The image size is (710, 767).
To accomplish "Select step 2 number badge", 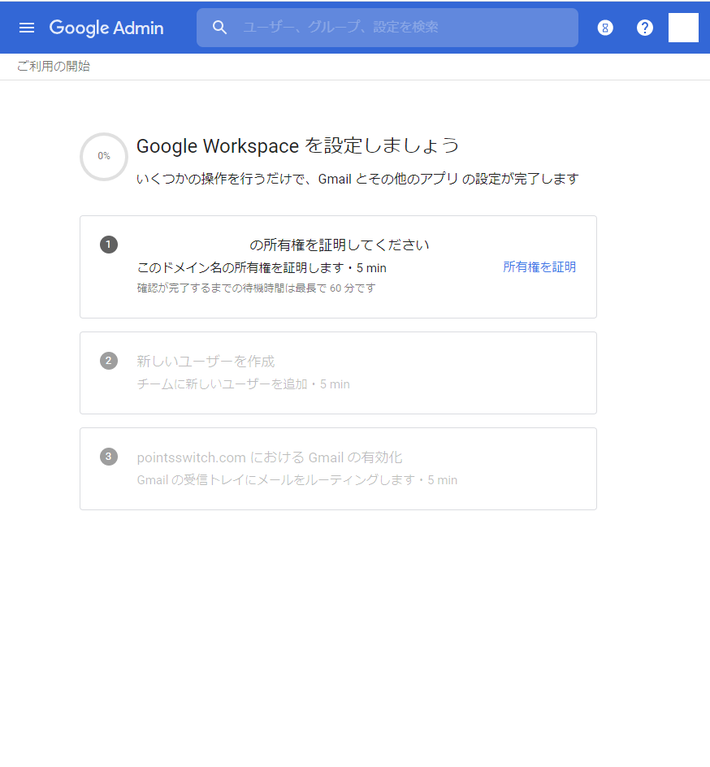I will (109, 361).
